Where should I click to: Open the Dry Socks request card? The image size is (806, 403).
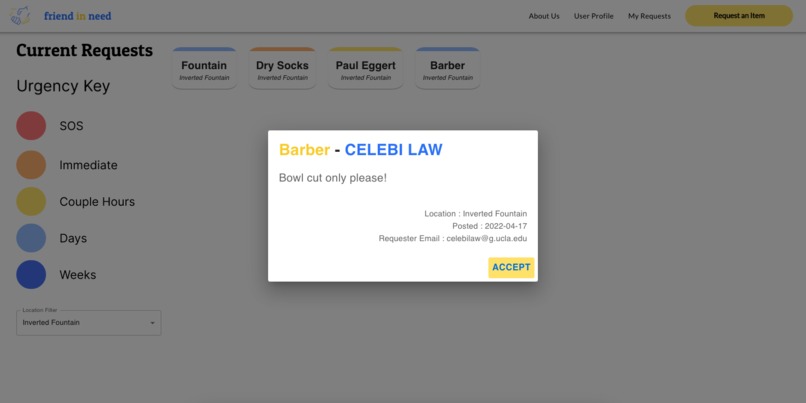coord(282,68)
